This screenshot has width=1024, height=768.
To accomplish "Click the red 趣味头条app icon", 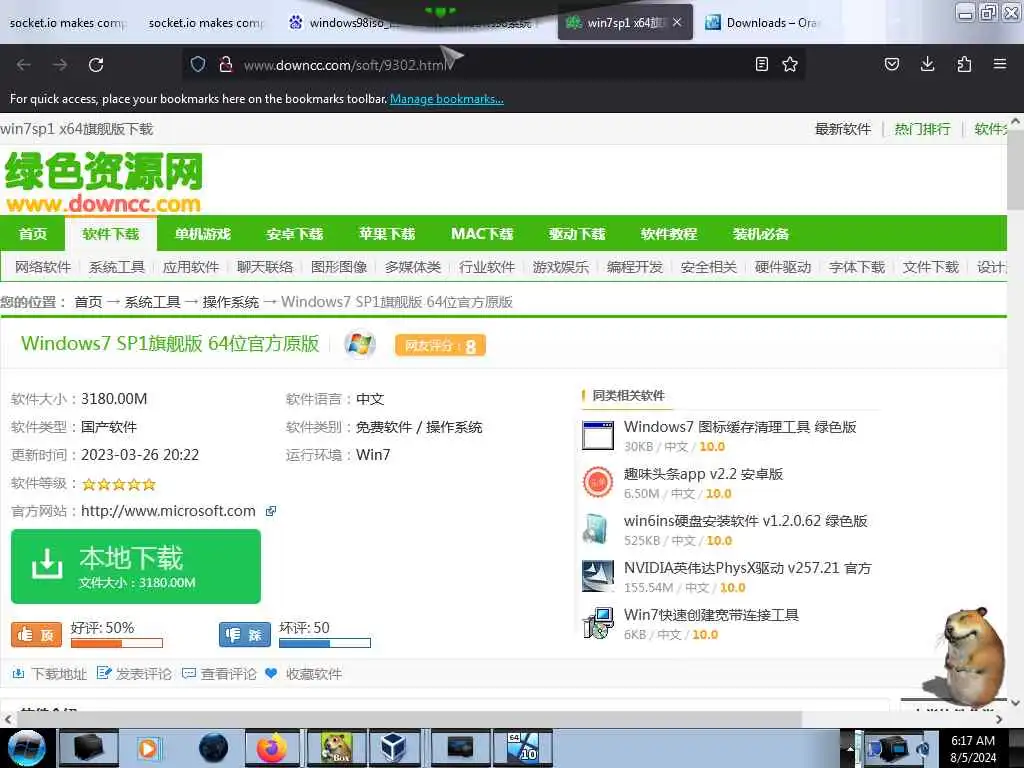I will coord(598,483).
